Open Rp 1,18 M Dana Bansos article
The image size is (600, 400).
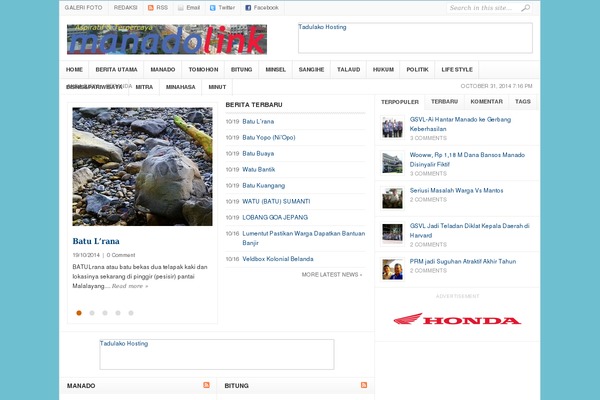coord(467,160)
